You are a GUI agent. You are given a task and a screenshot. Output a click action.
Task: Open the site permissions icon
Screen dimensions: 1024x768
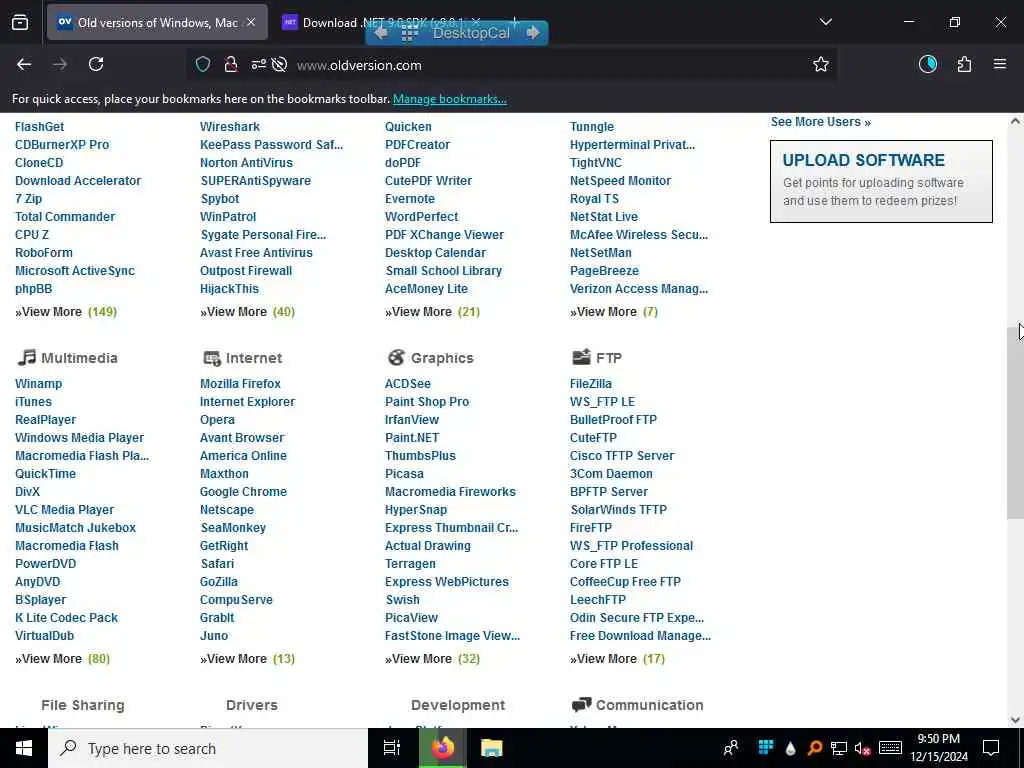[x=259, y=64]
